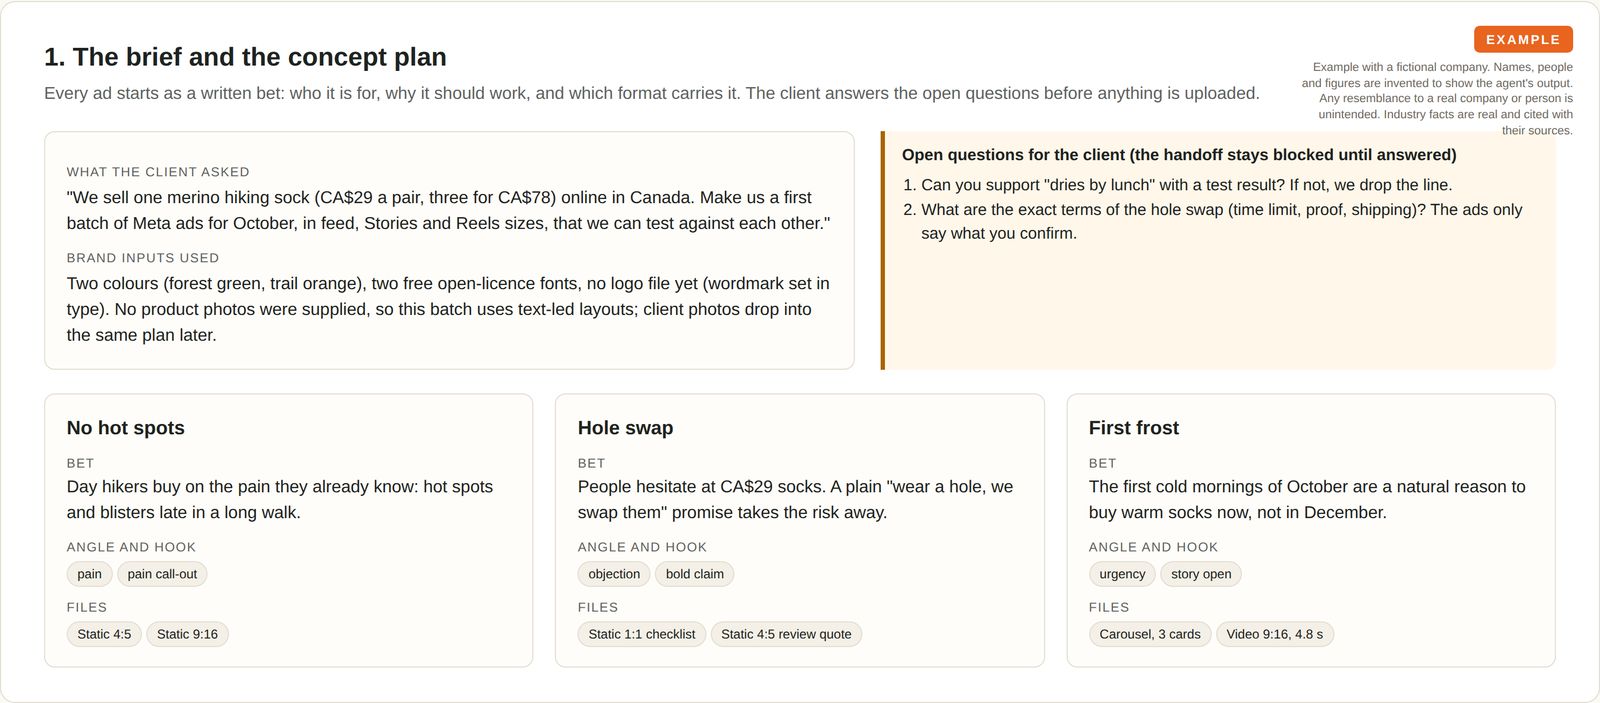Select the 'urgency' angle tag
1600x703 pixels.
(x=1122, y=574)
